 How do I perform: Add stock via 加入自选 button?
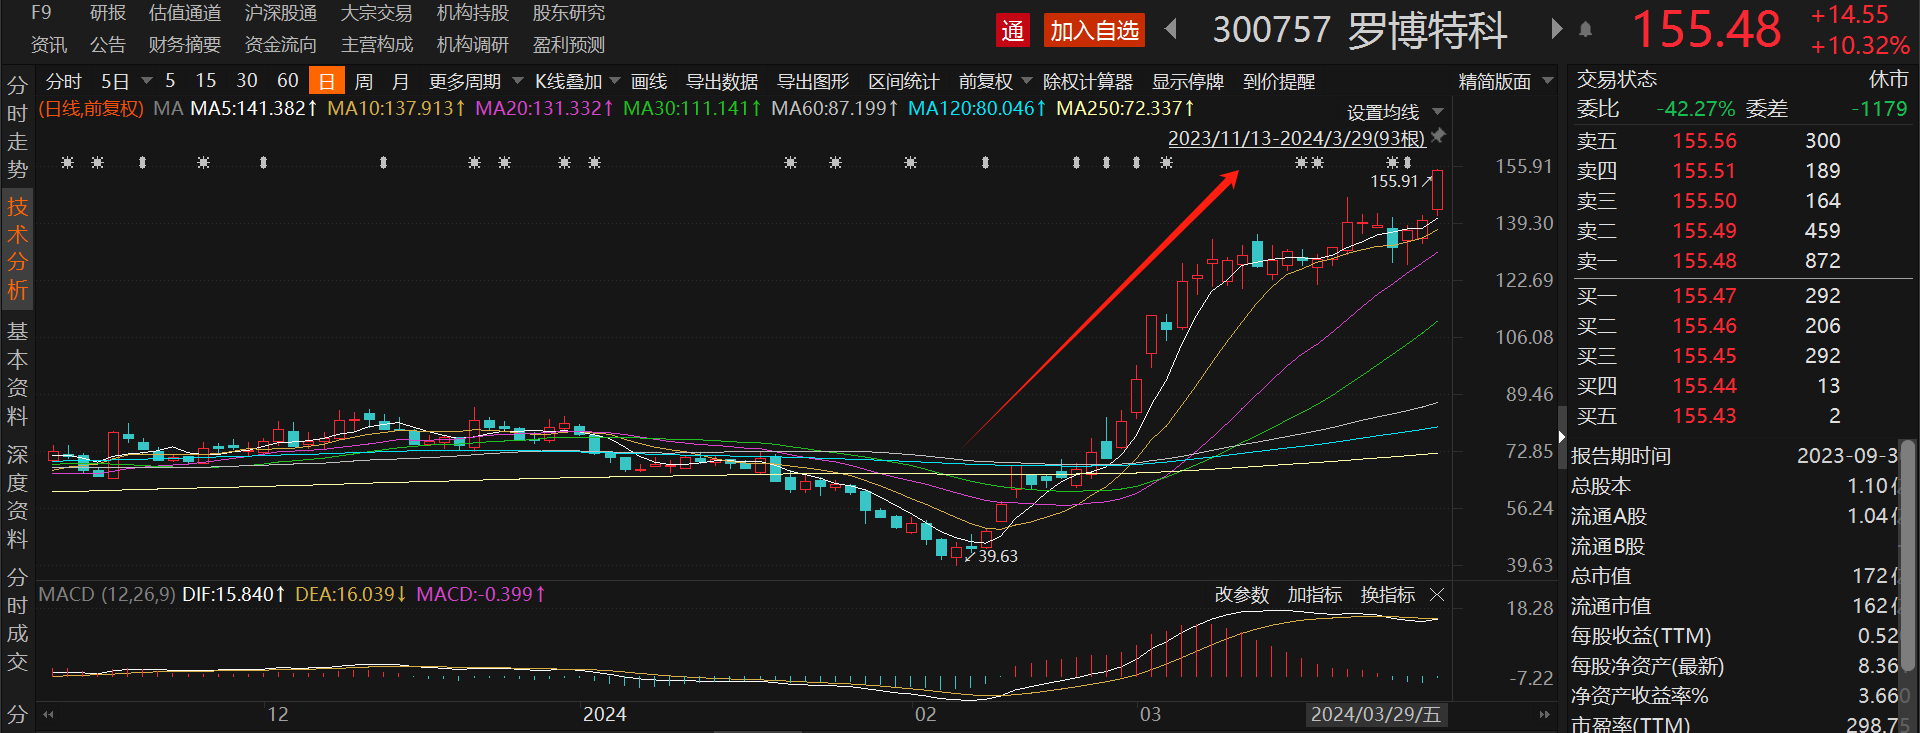[1095, 30]
